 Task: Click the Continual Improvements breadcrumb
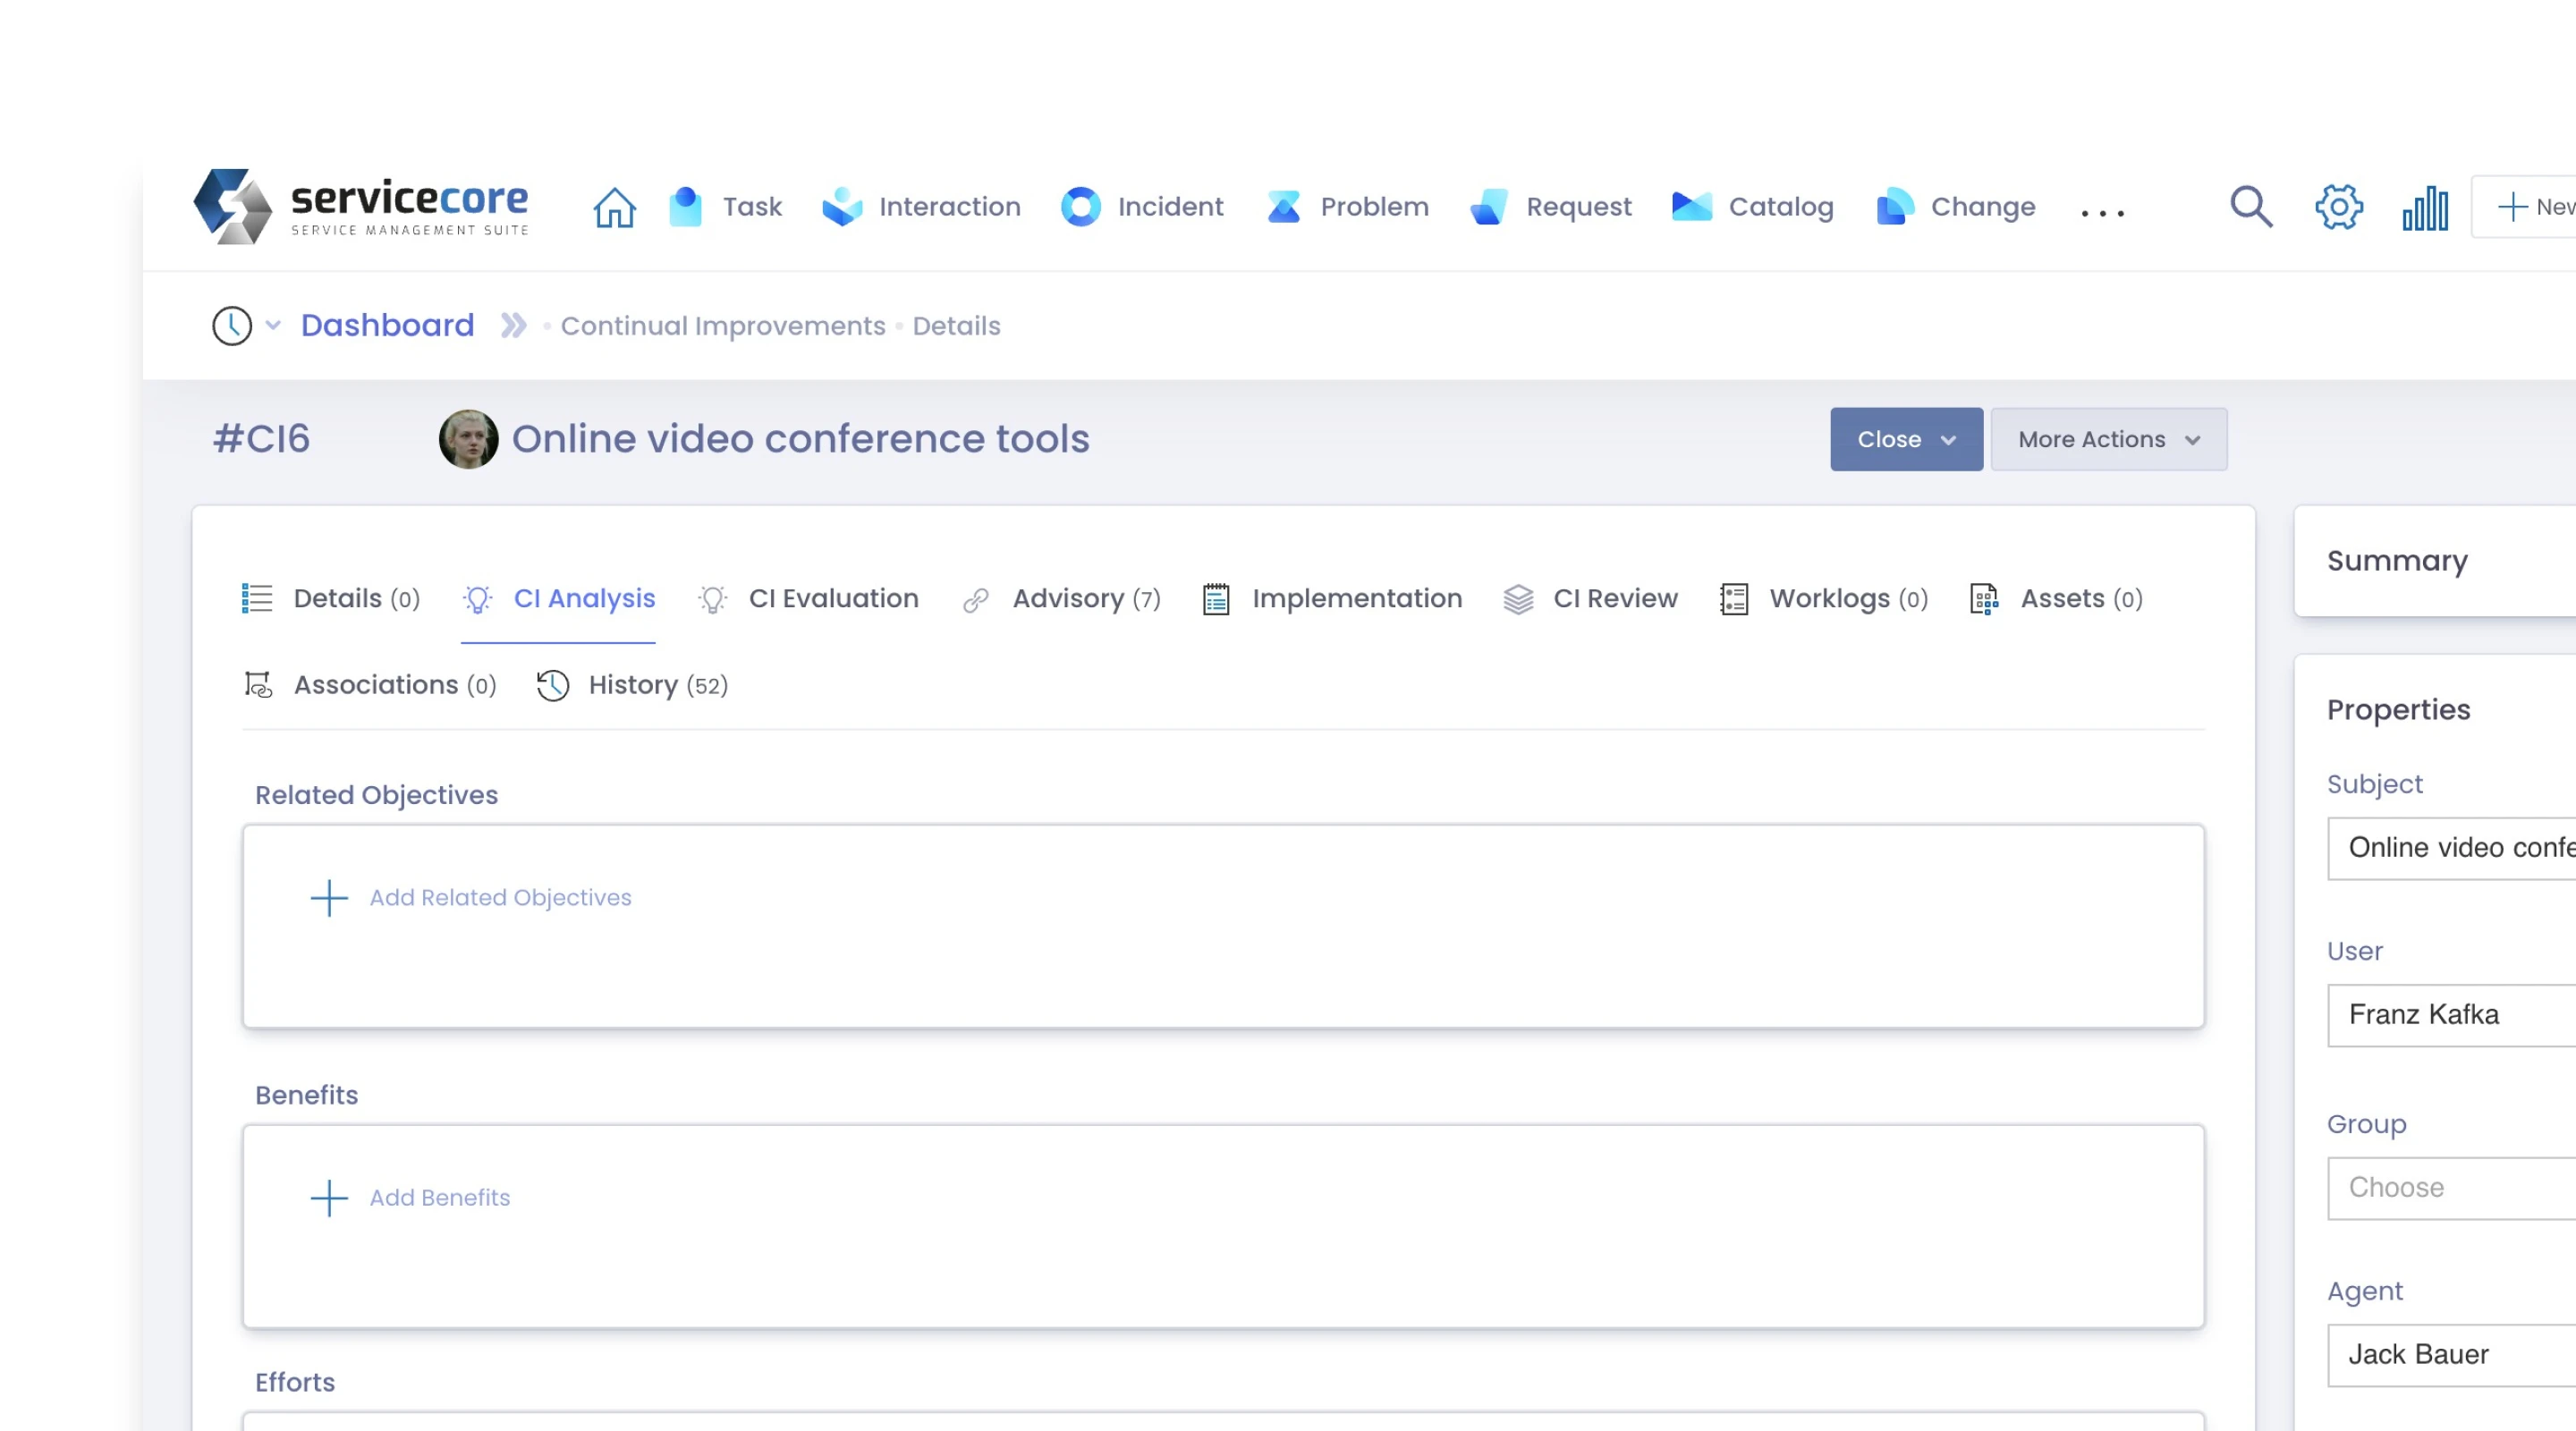click(x=723, y=326)
